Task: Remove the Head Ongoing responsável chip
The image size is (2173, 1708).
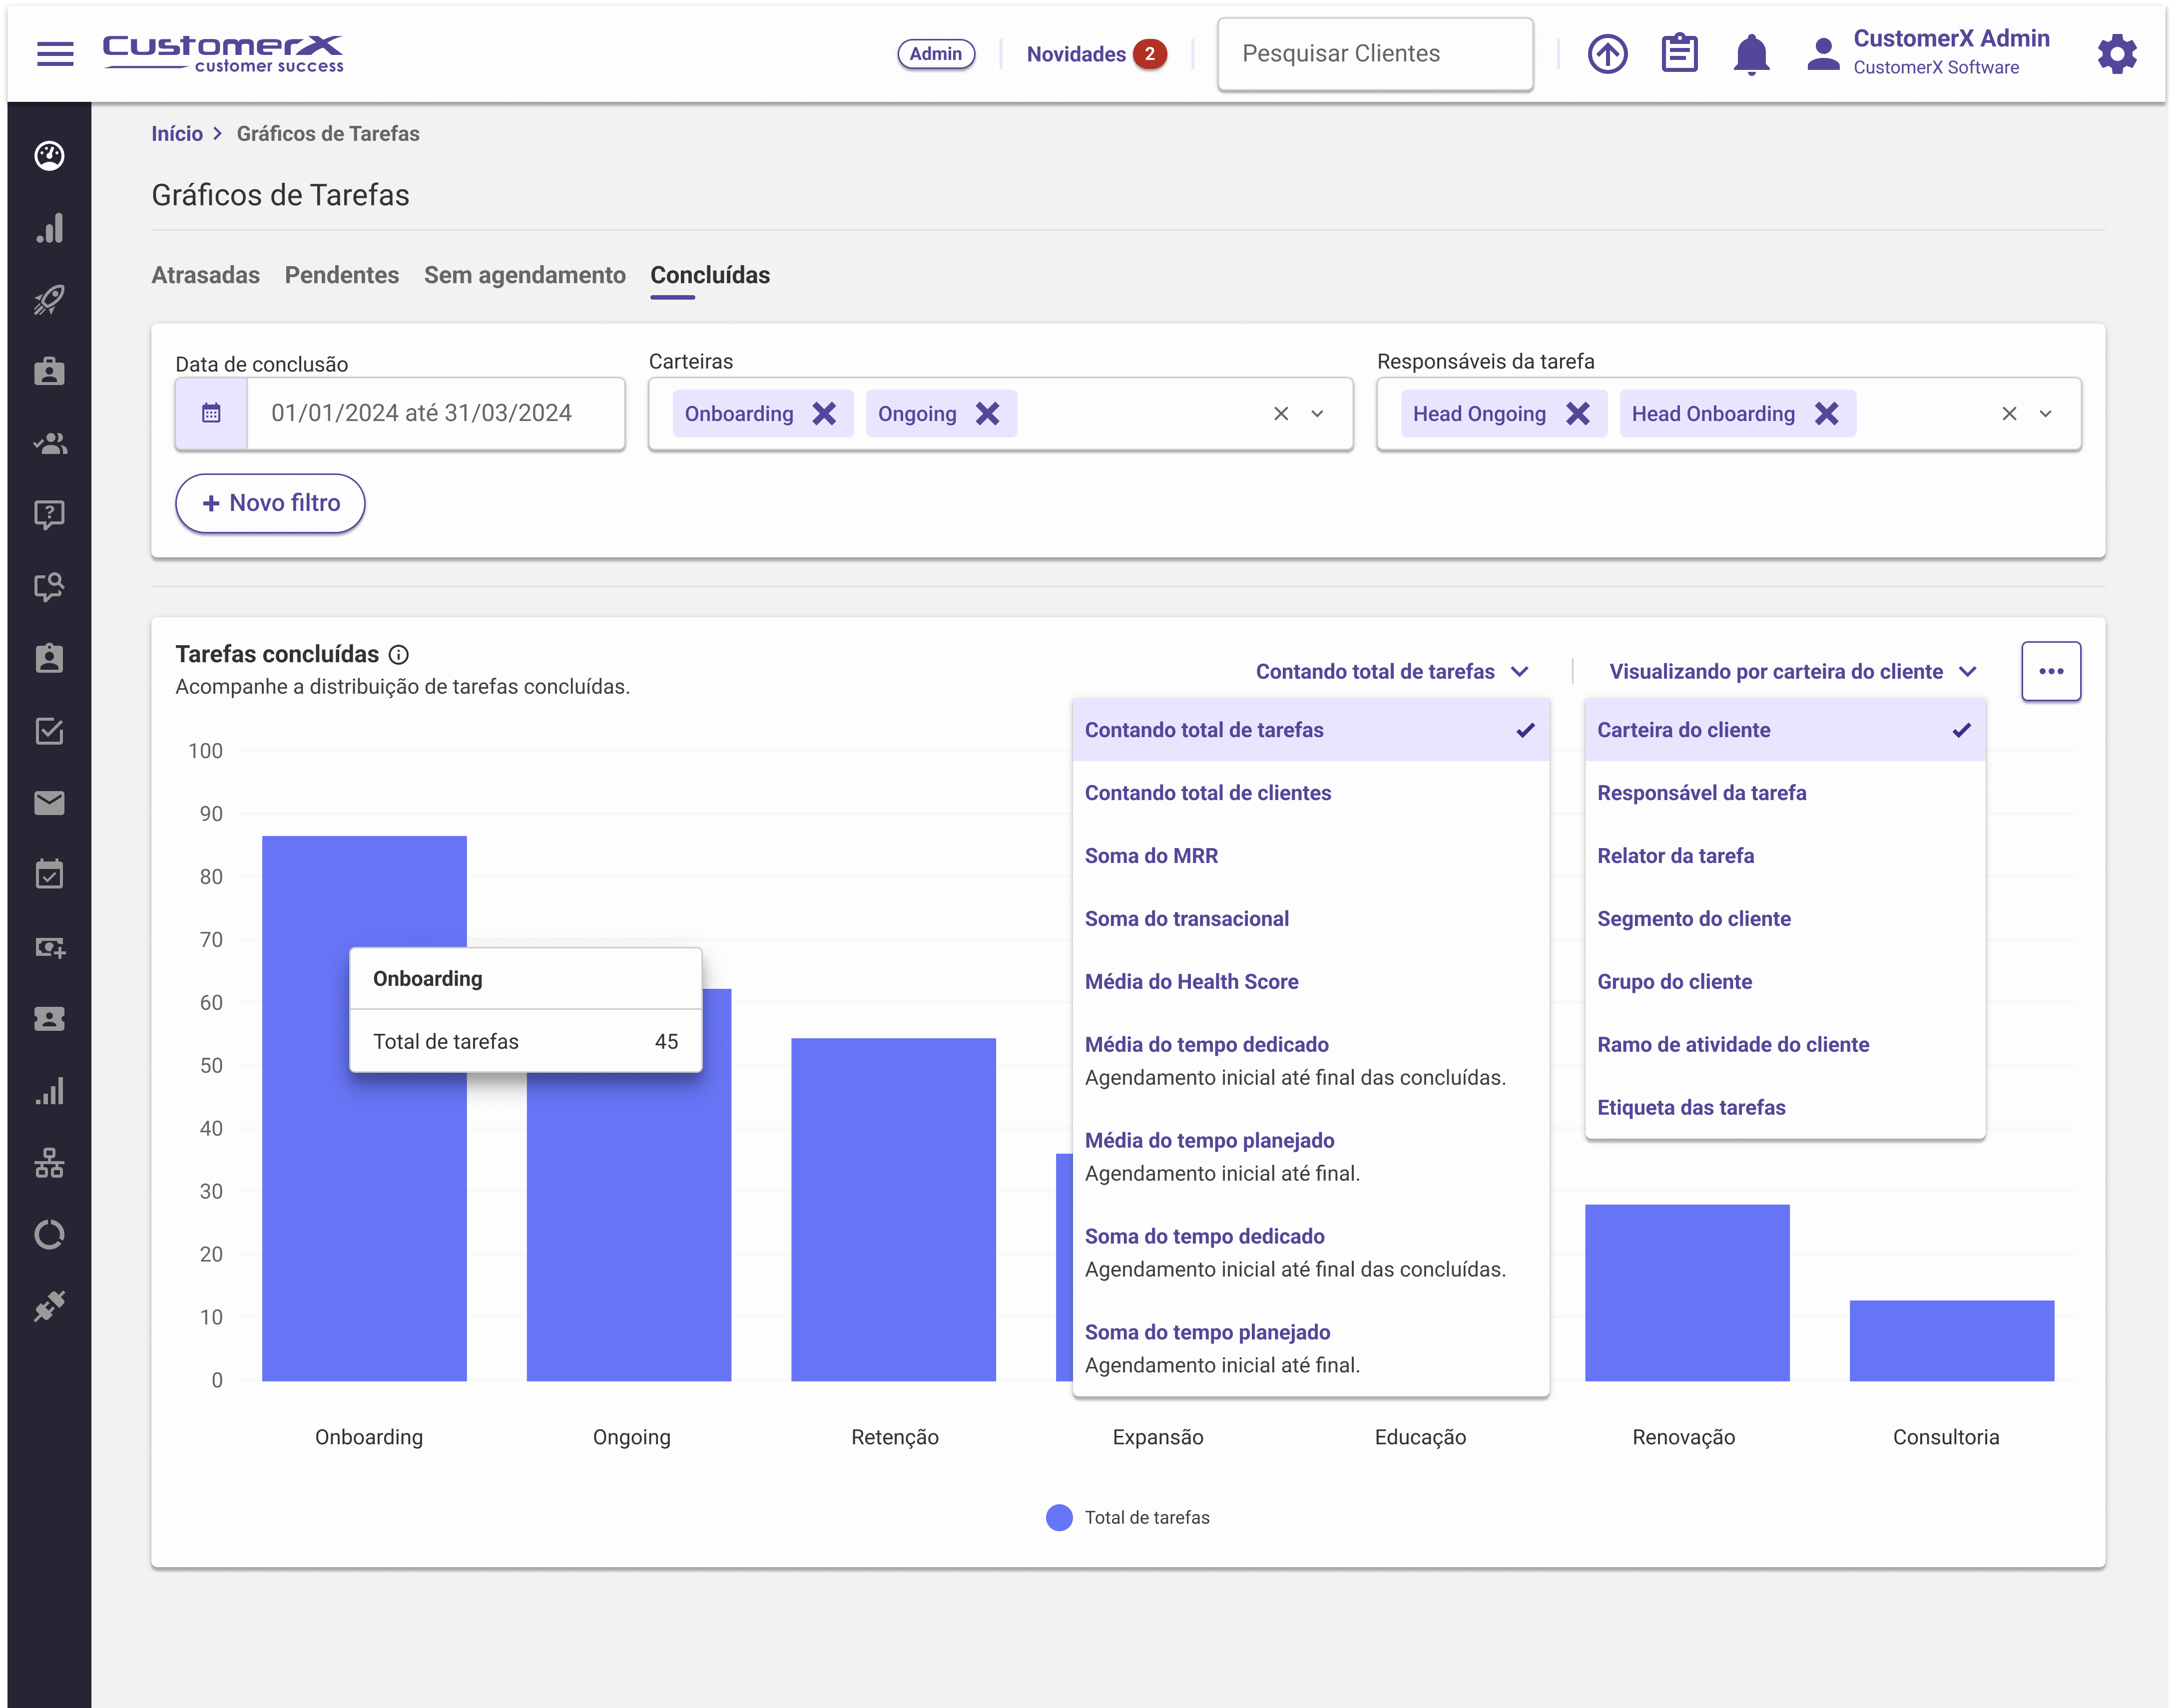Action: [1578, 414]
